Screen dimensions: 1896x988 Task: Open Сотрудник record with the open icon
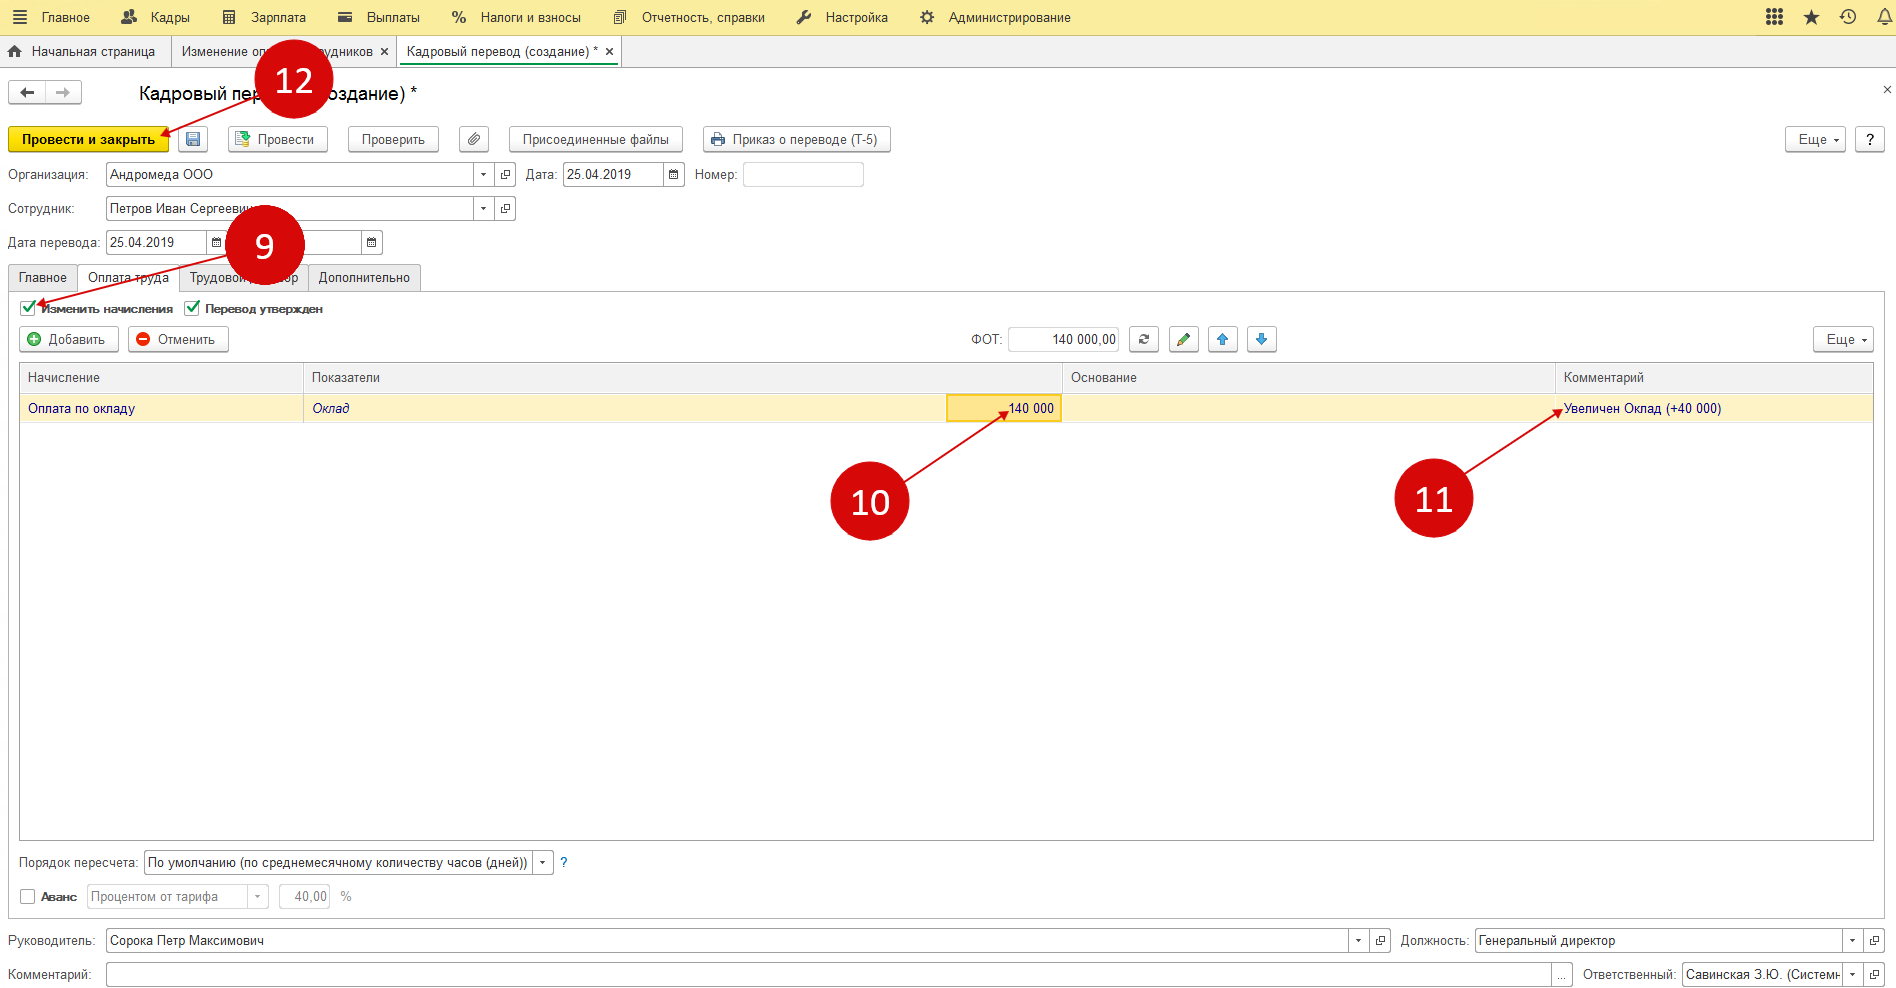(x=505, y=208)
